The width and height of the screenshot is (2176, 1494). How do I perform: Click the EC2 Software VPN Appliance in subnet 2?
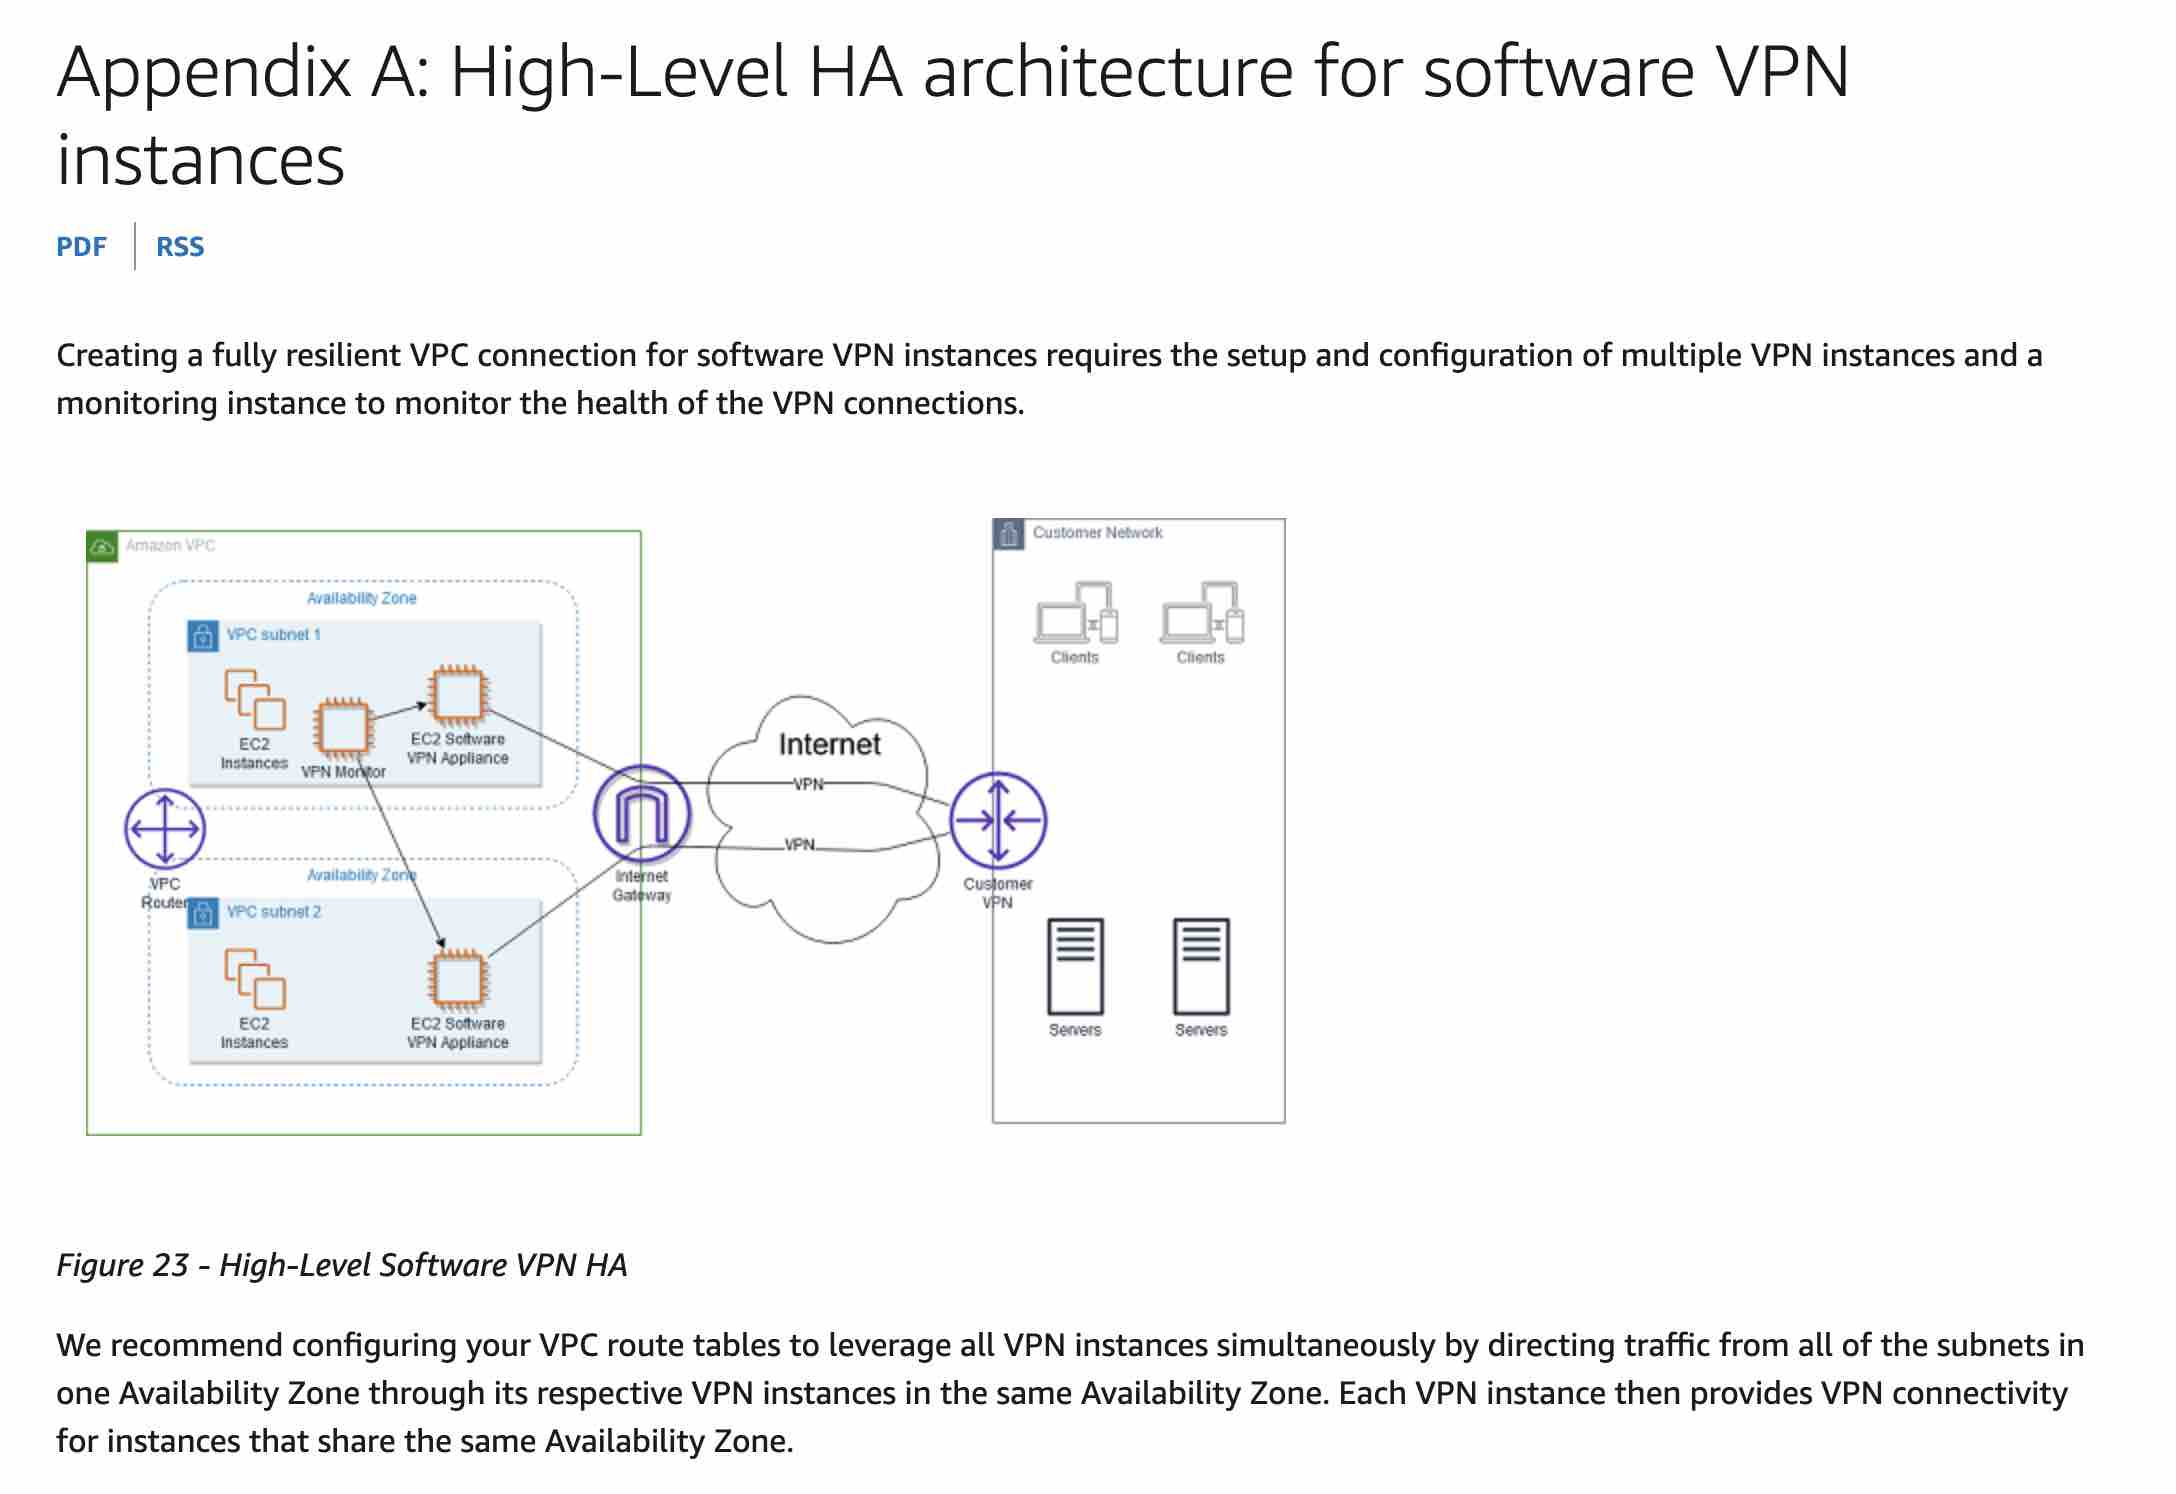pos(458,978)
